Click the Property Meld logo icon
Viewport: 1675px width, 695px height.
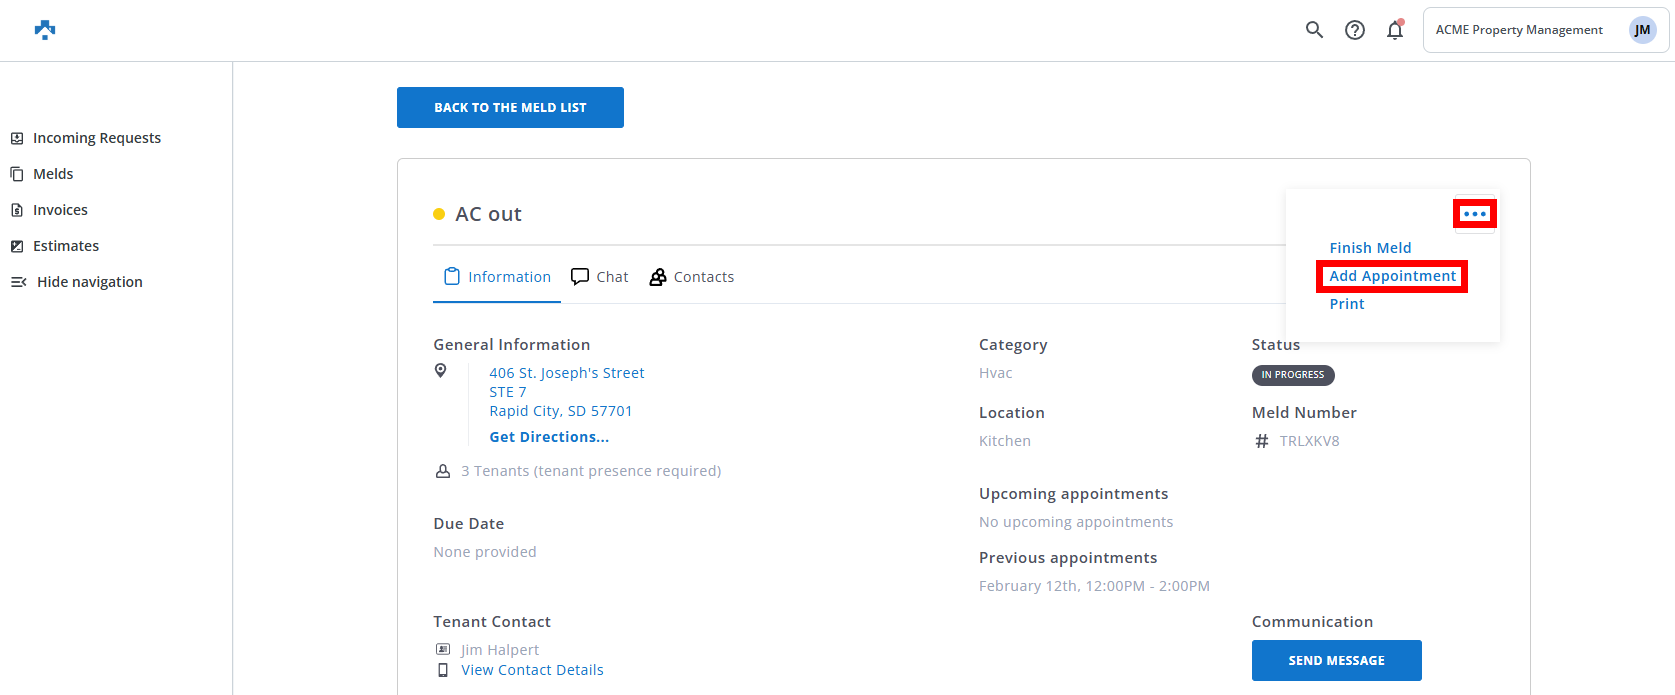click(45, 30)
